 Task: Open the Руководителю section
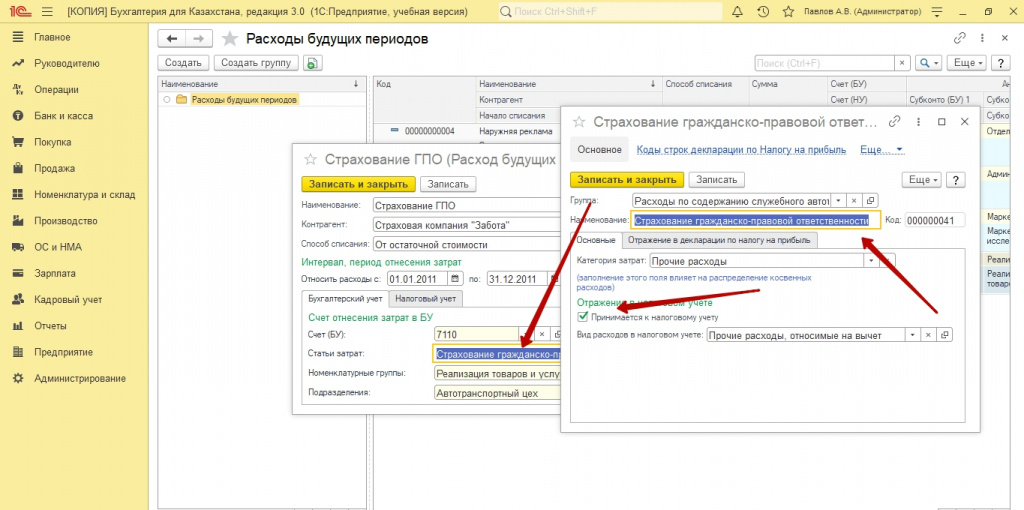point(67,63)
